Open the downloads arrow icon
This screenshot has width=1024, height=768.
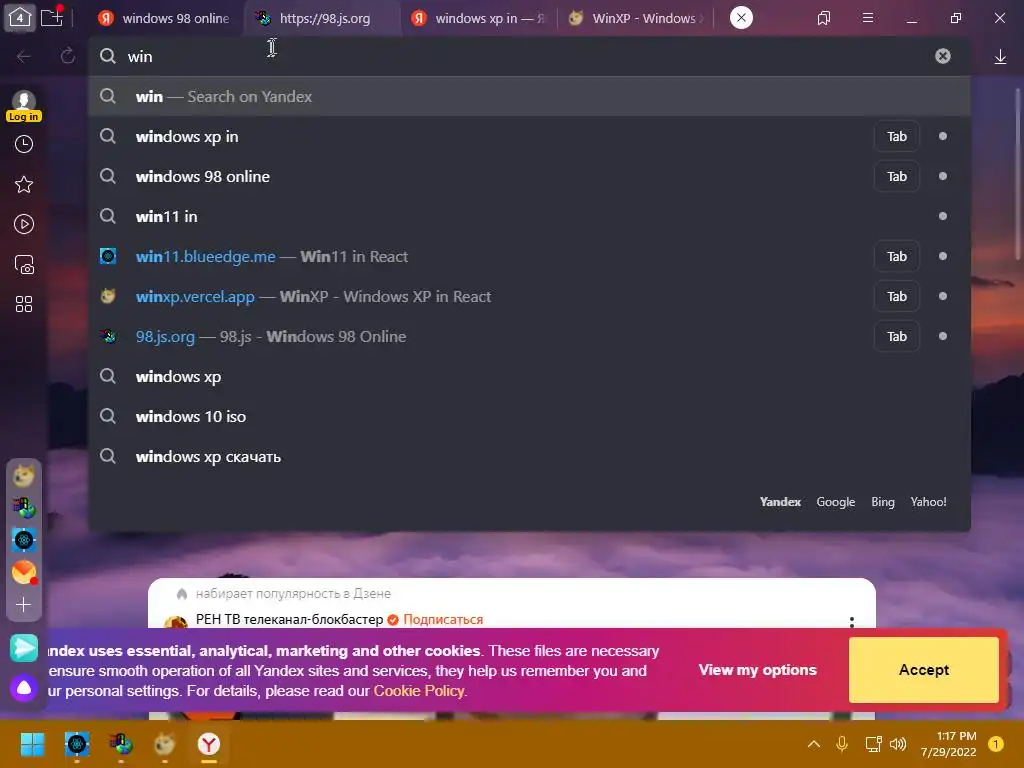click(1000, 57)
